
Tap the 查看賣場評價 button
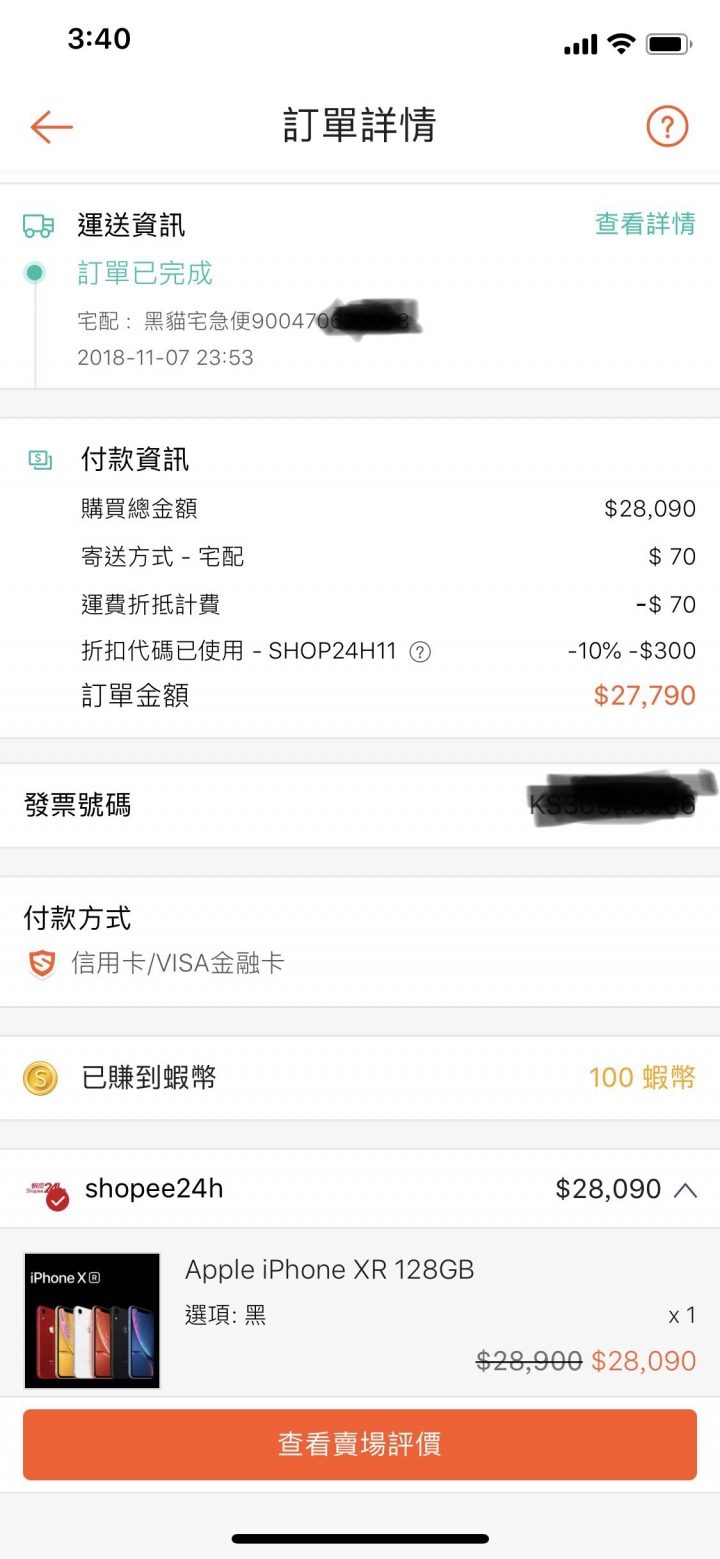360,1444
